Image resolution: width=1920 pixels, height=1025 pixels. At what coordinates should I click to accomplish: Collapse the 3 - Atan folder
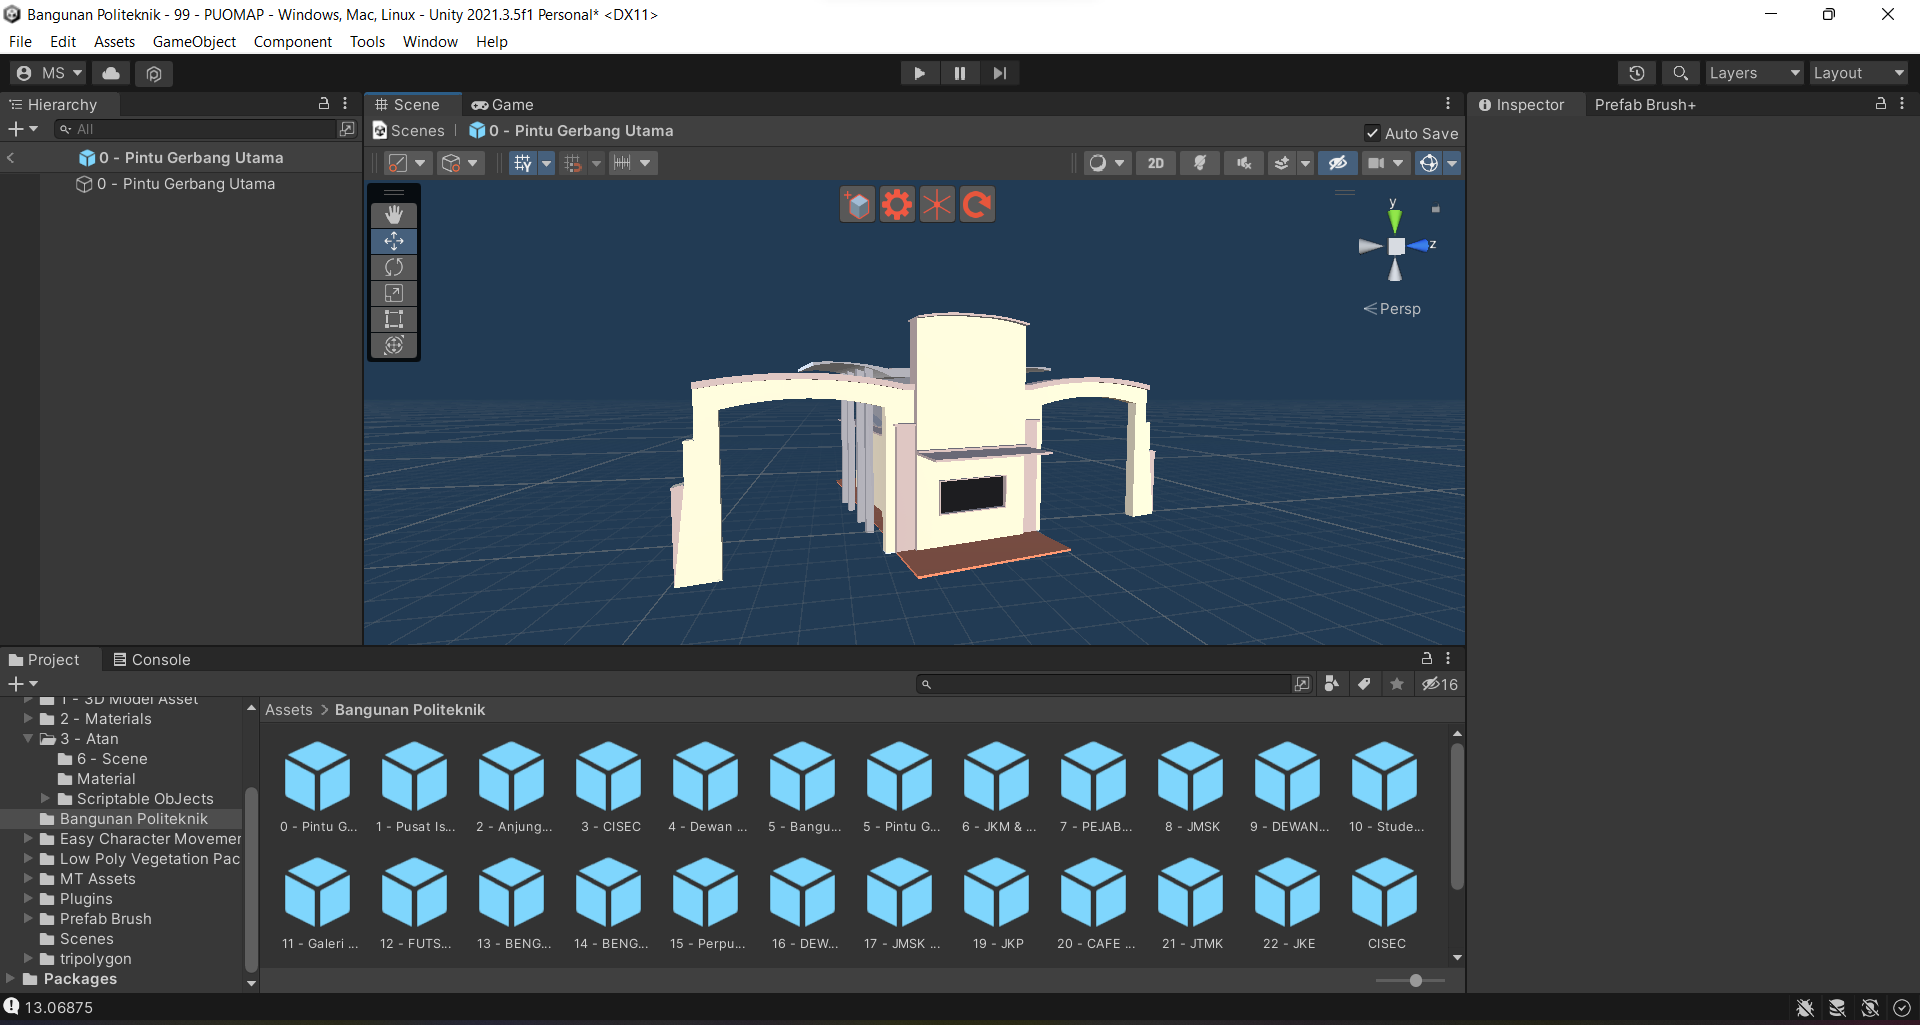point(28,739)
